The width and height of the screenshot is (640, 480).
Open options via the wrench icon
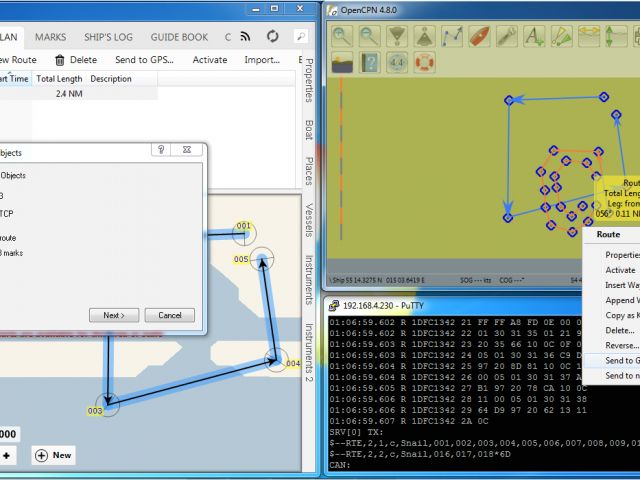507,36
